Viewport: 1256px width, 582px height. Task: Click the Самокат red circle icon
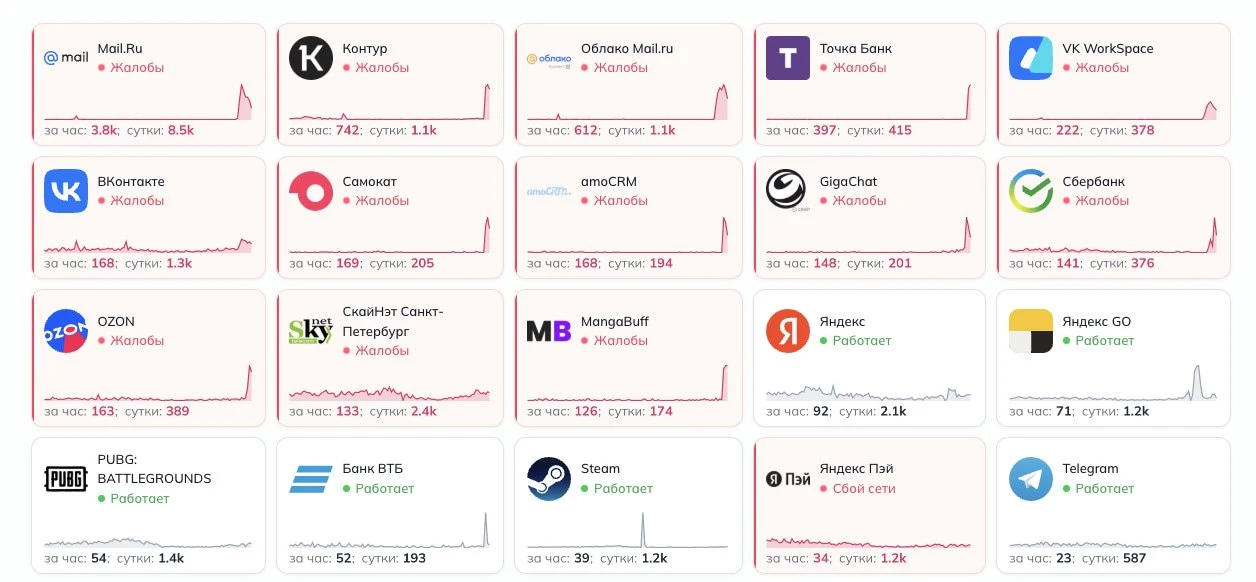[311, 191]
